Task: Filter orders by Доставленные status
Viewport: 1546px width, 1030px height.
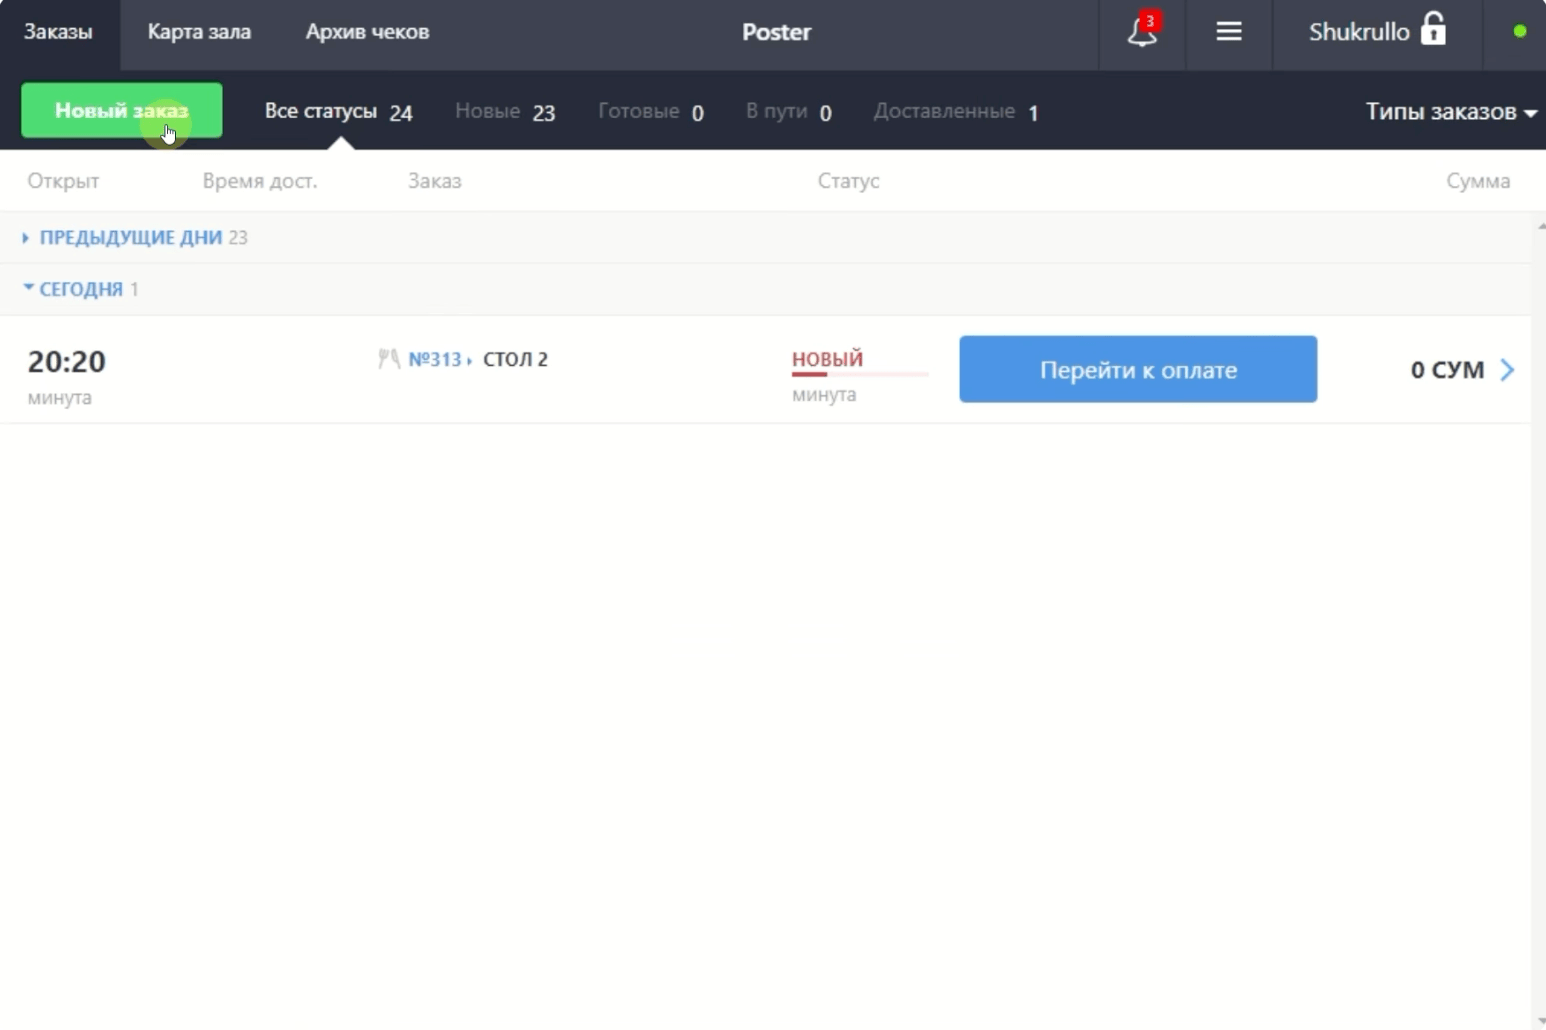Action: tap(955, 112)
